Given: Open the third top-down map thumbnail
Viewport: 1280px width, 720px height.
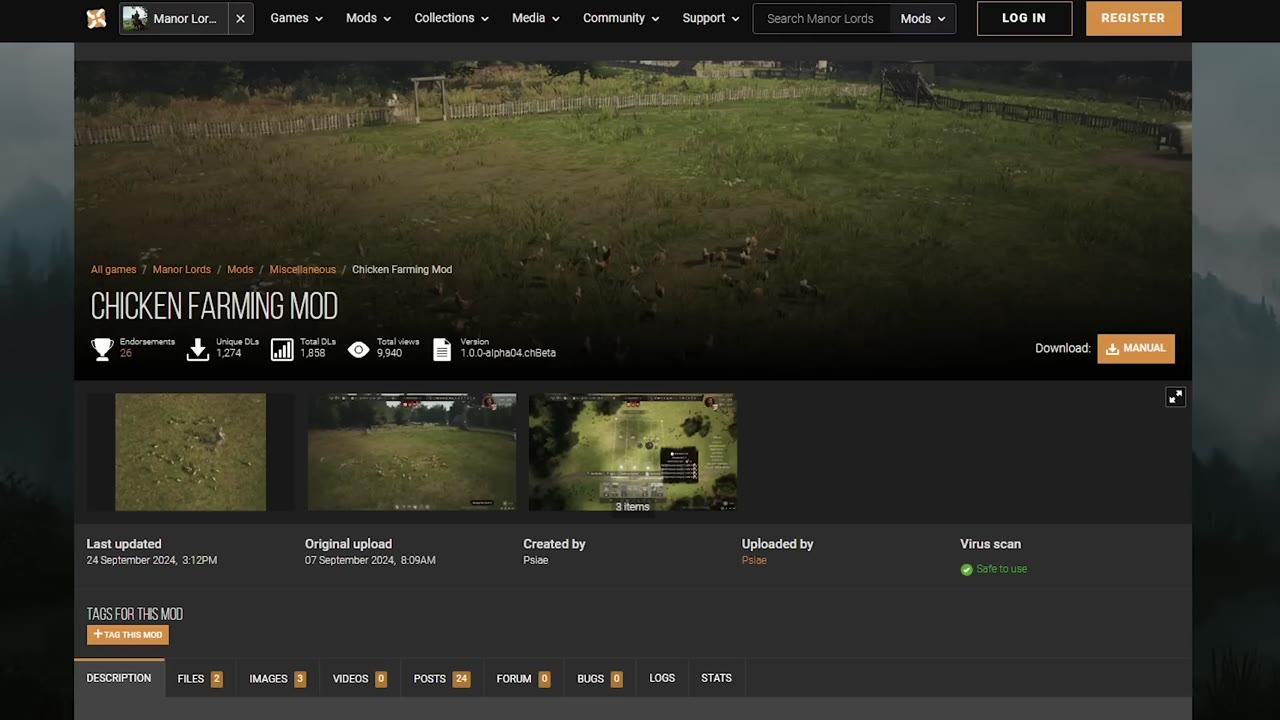Looking at the screenshot, I should coord(633,452).
